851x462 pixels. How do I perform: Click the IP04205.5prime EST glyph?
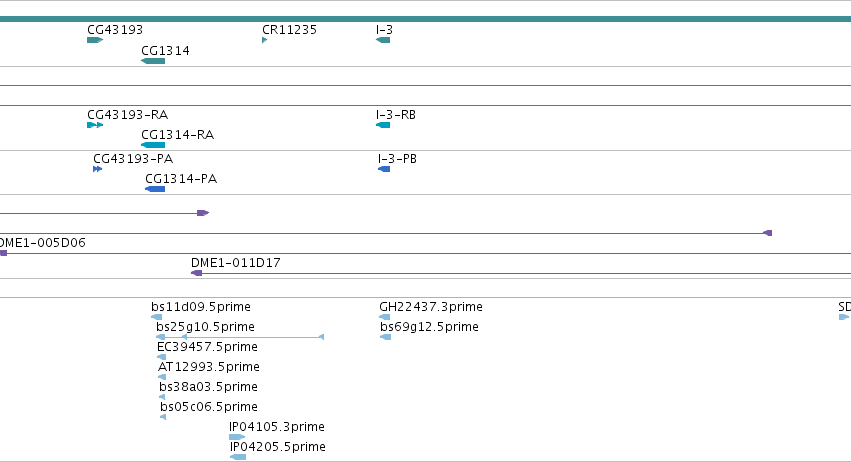(x=238, y=457)
